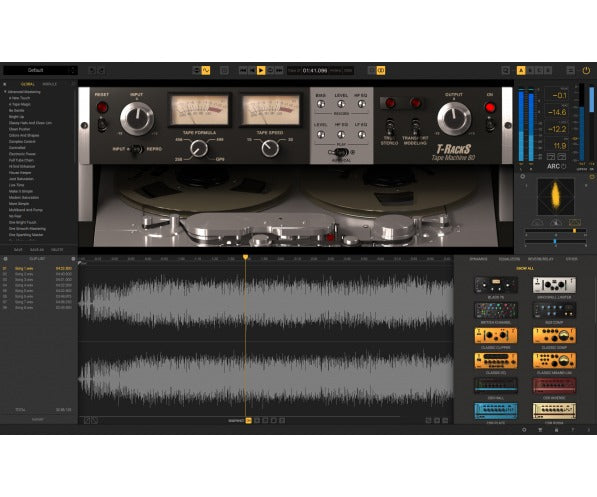Click SAVE below the preset list
The width and height of the screenshot is (597, 497).
click(x=18, y=250)
